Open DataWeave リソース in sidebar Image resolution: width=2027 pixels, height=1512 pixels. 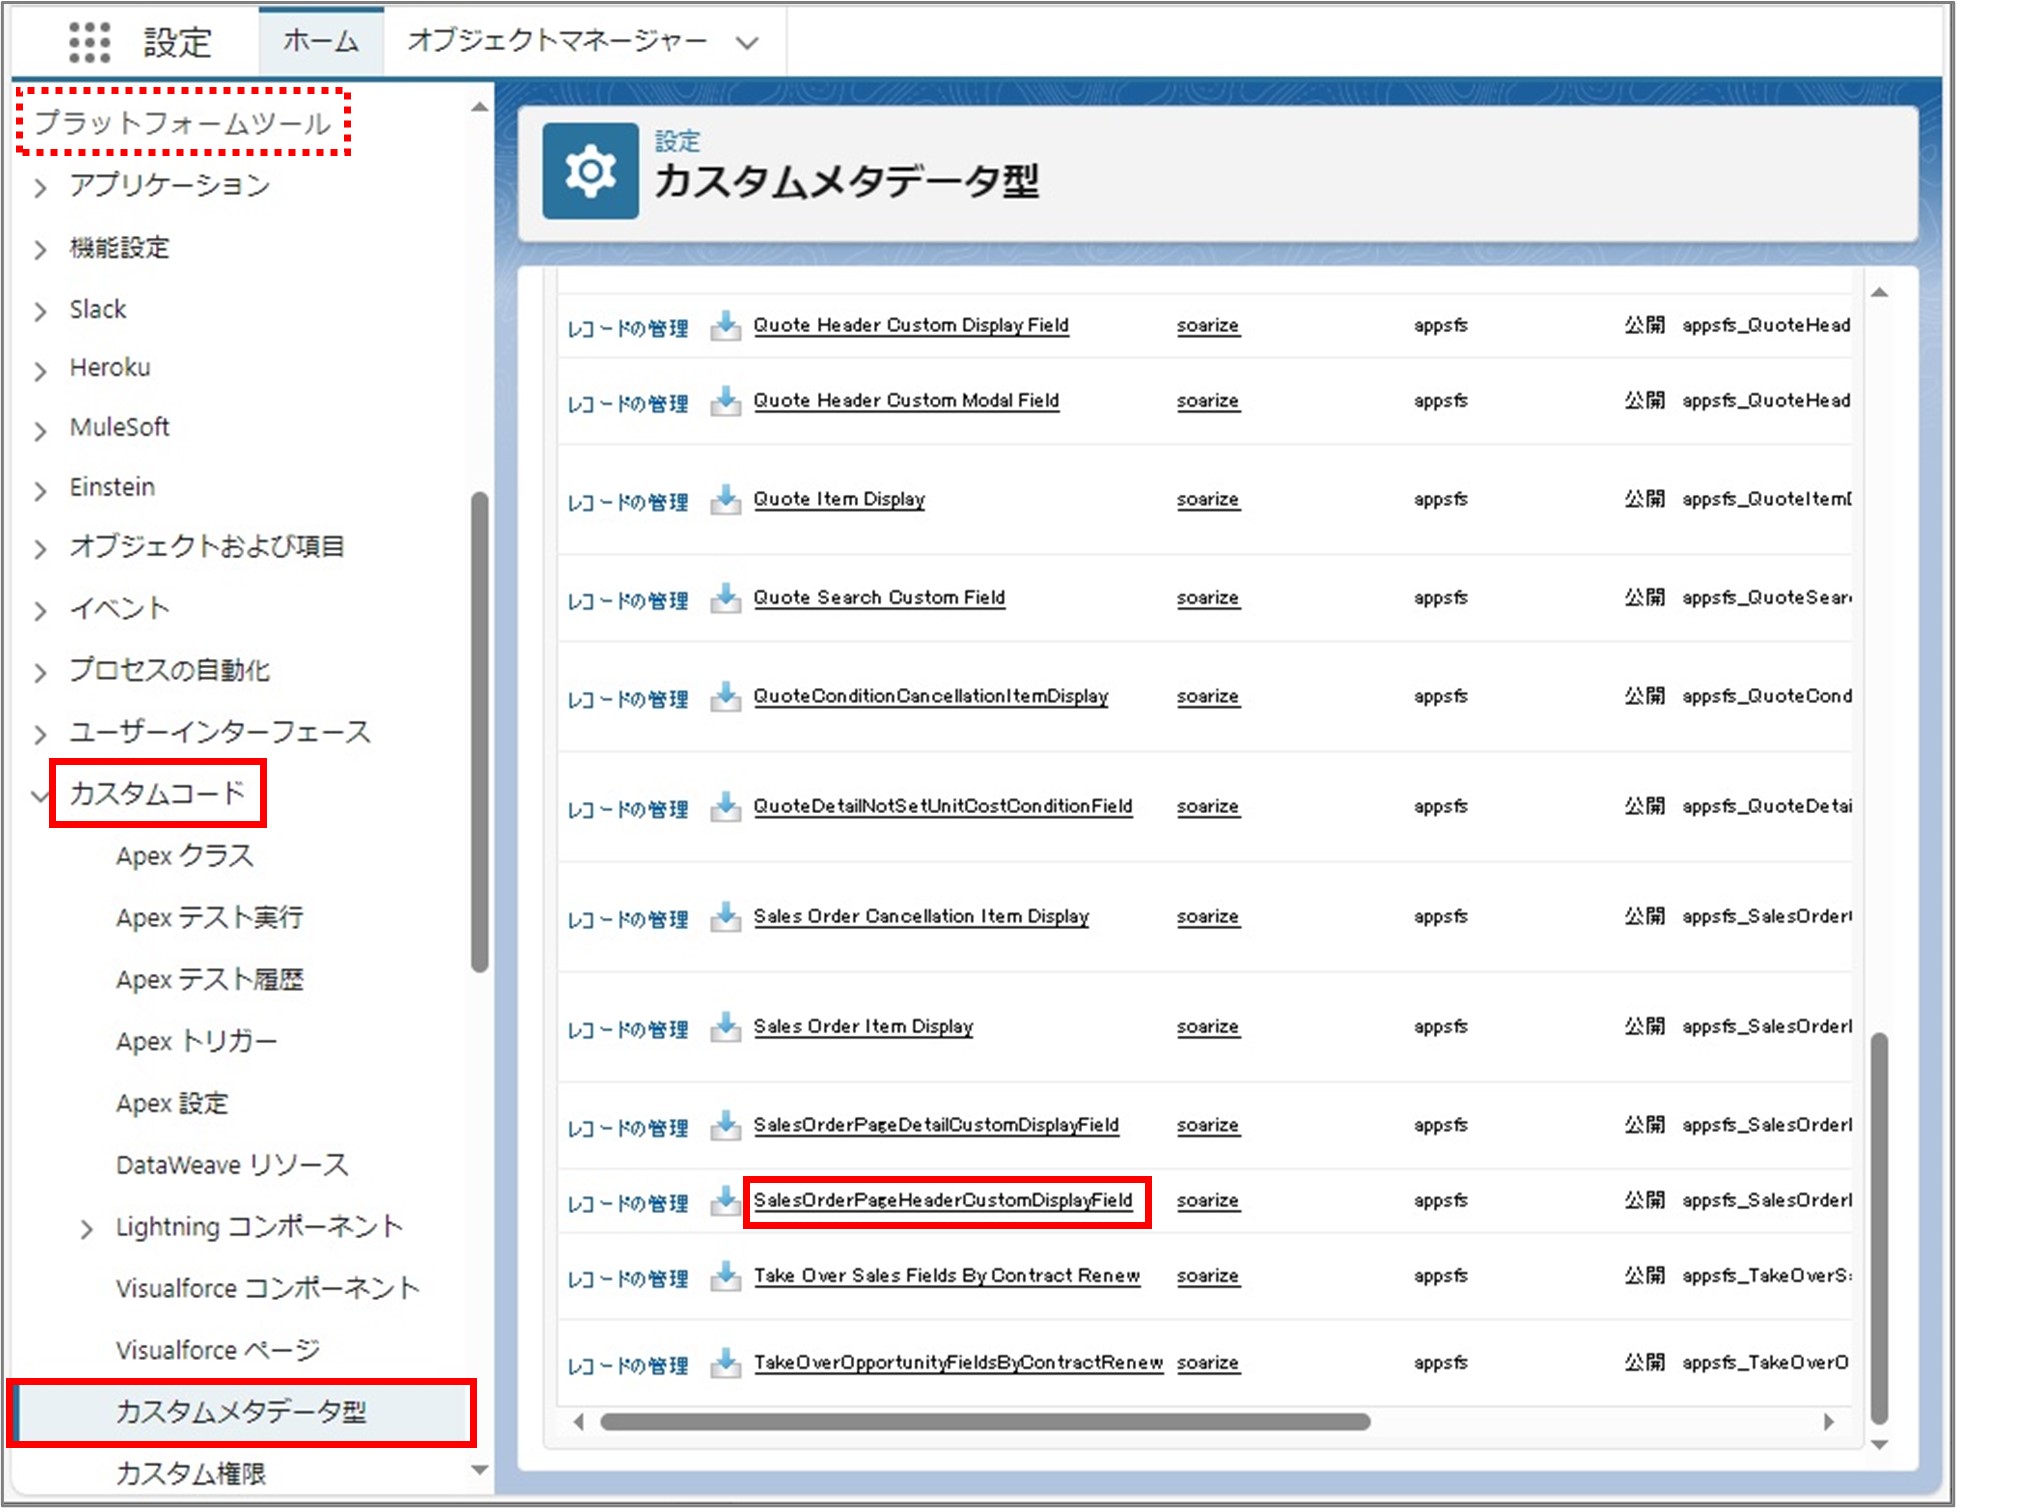pyautogui.click(x=232, y=1165)
